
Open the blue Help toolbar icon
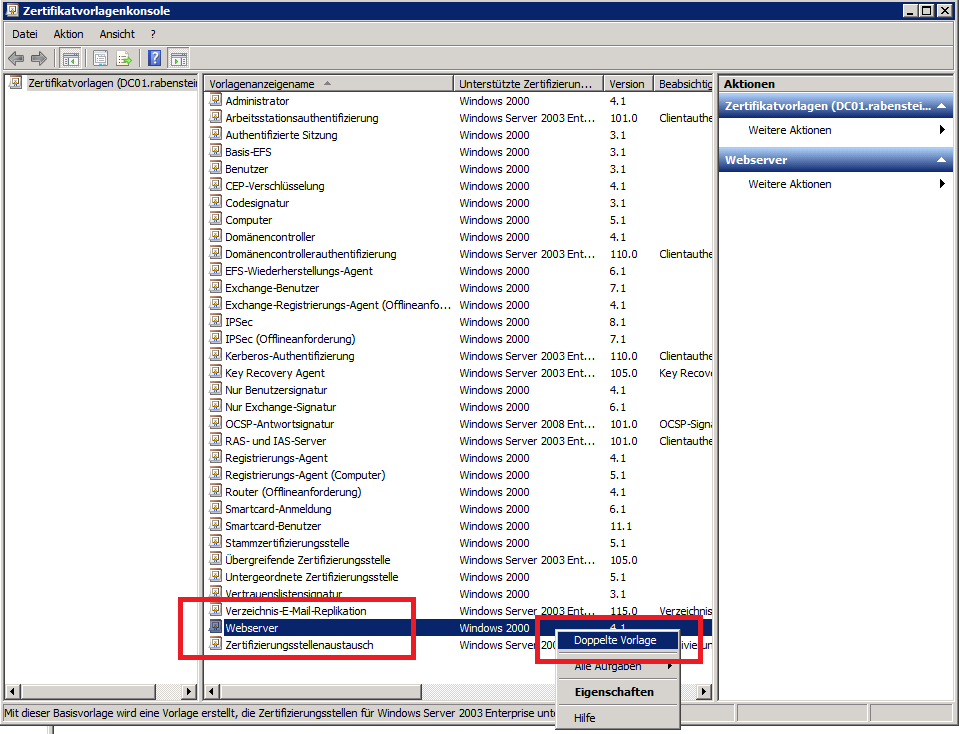[x=155, y=58]
